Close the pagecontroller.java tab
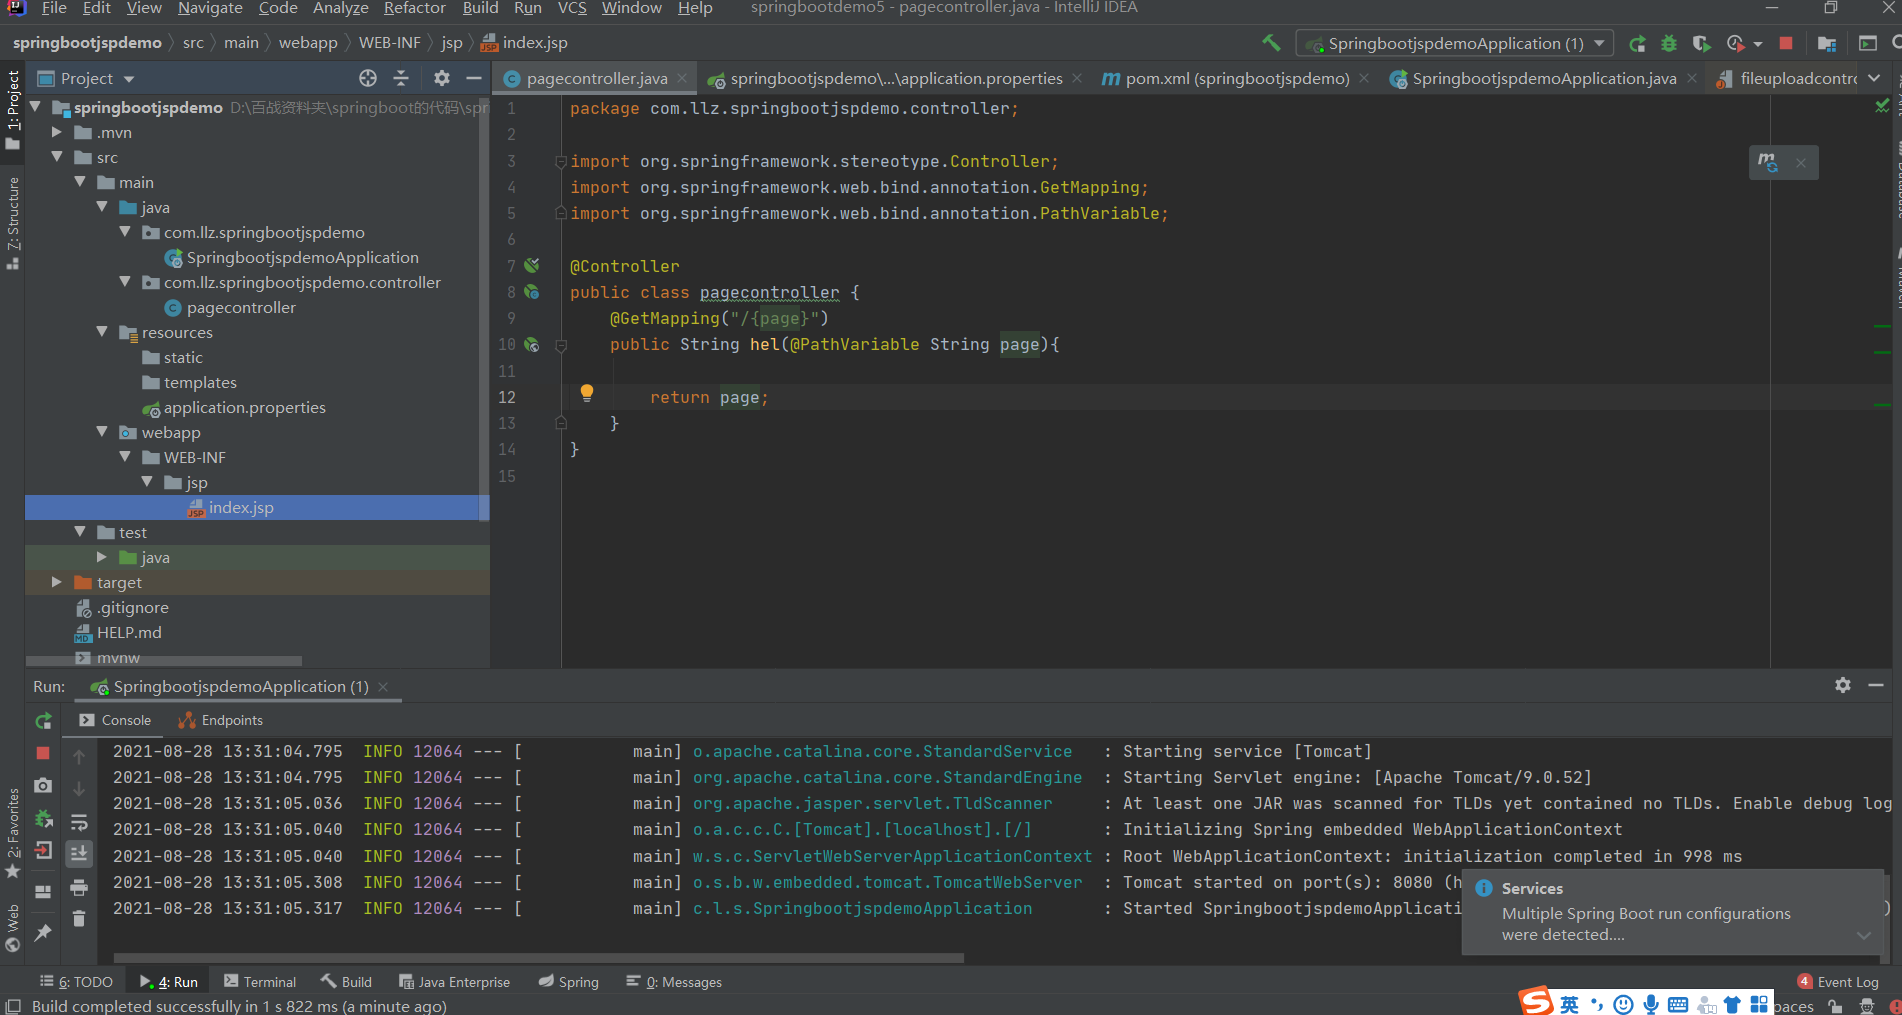The height and width of the screenshot is (1015, 1902). click(682, 78)
